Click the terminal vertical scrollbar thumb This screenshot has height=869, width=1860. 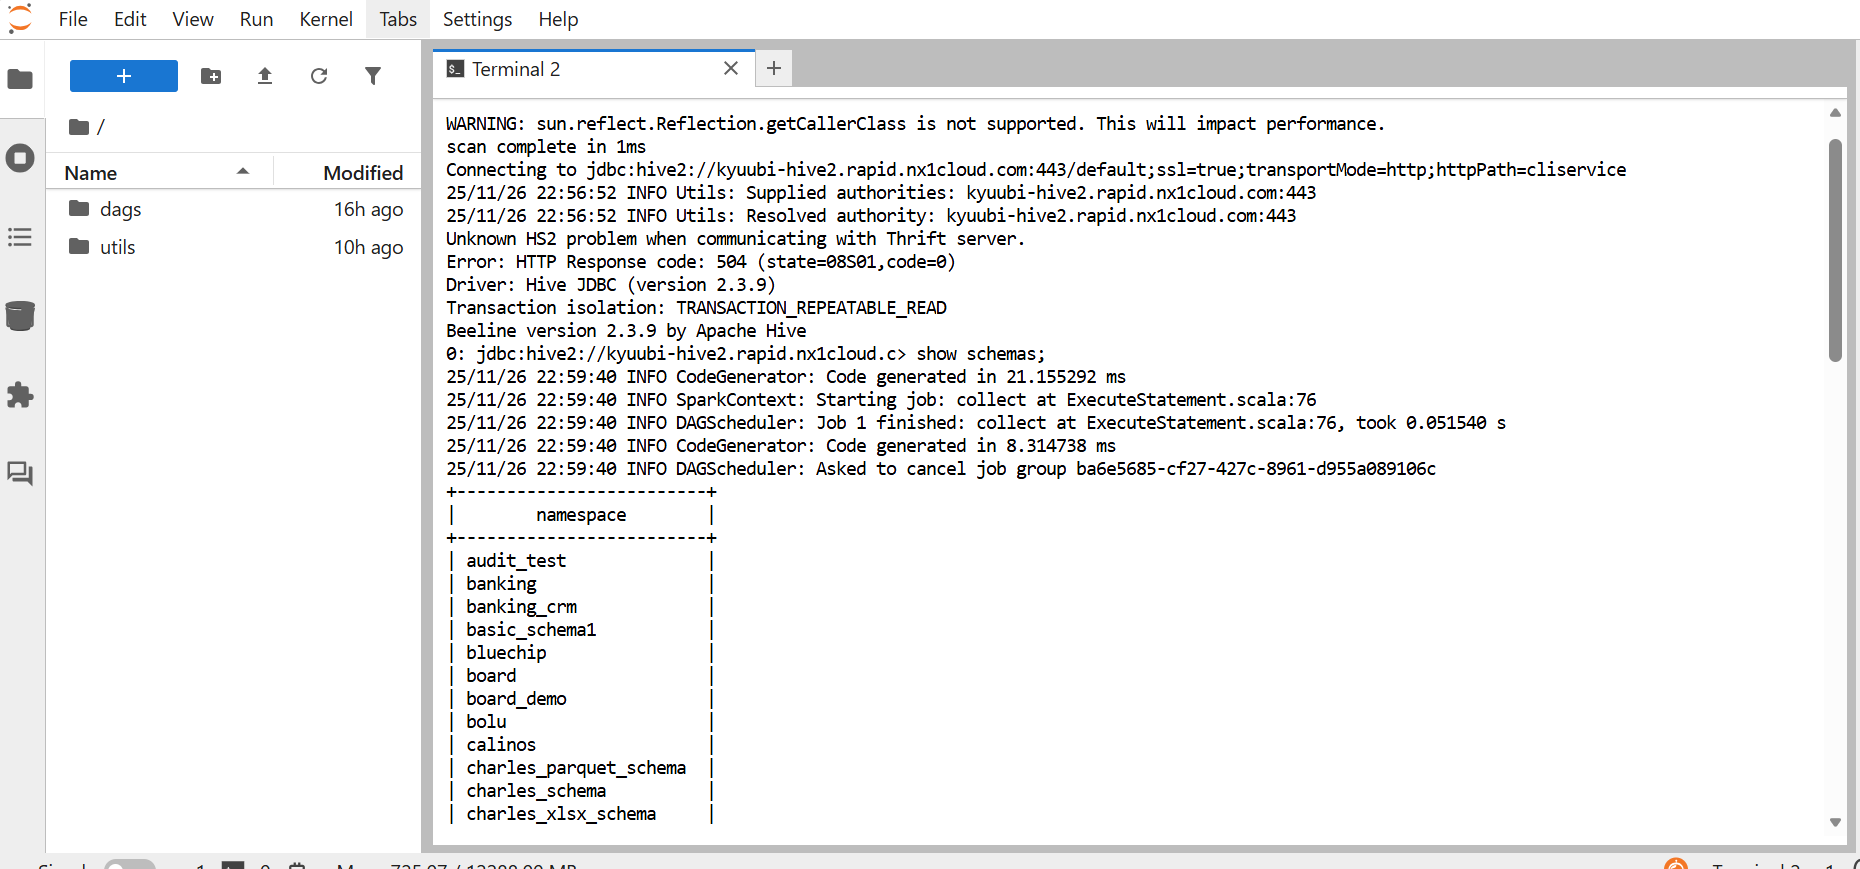[x=1835, y=250]
